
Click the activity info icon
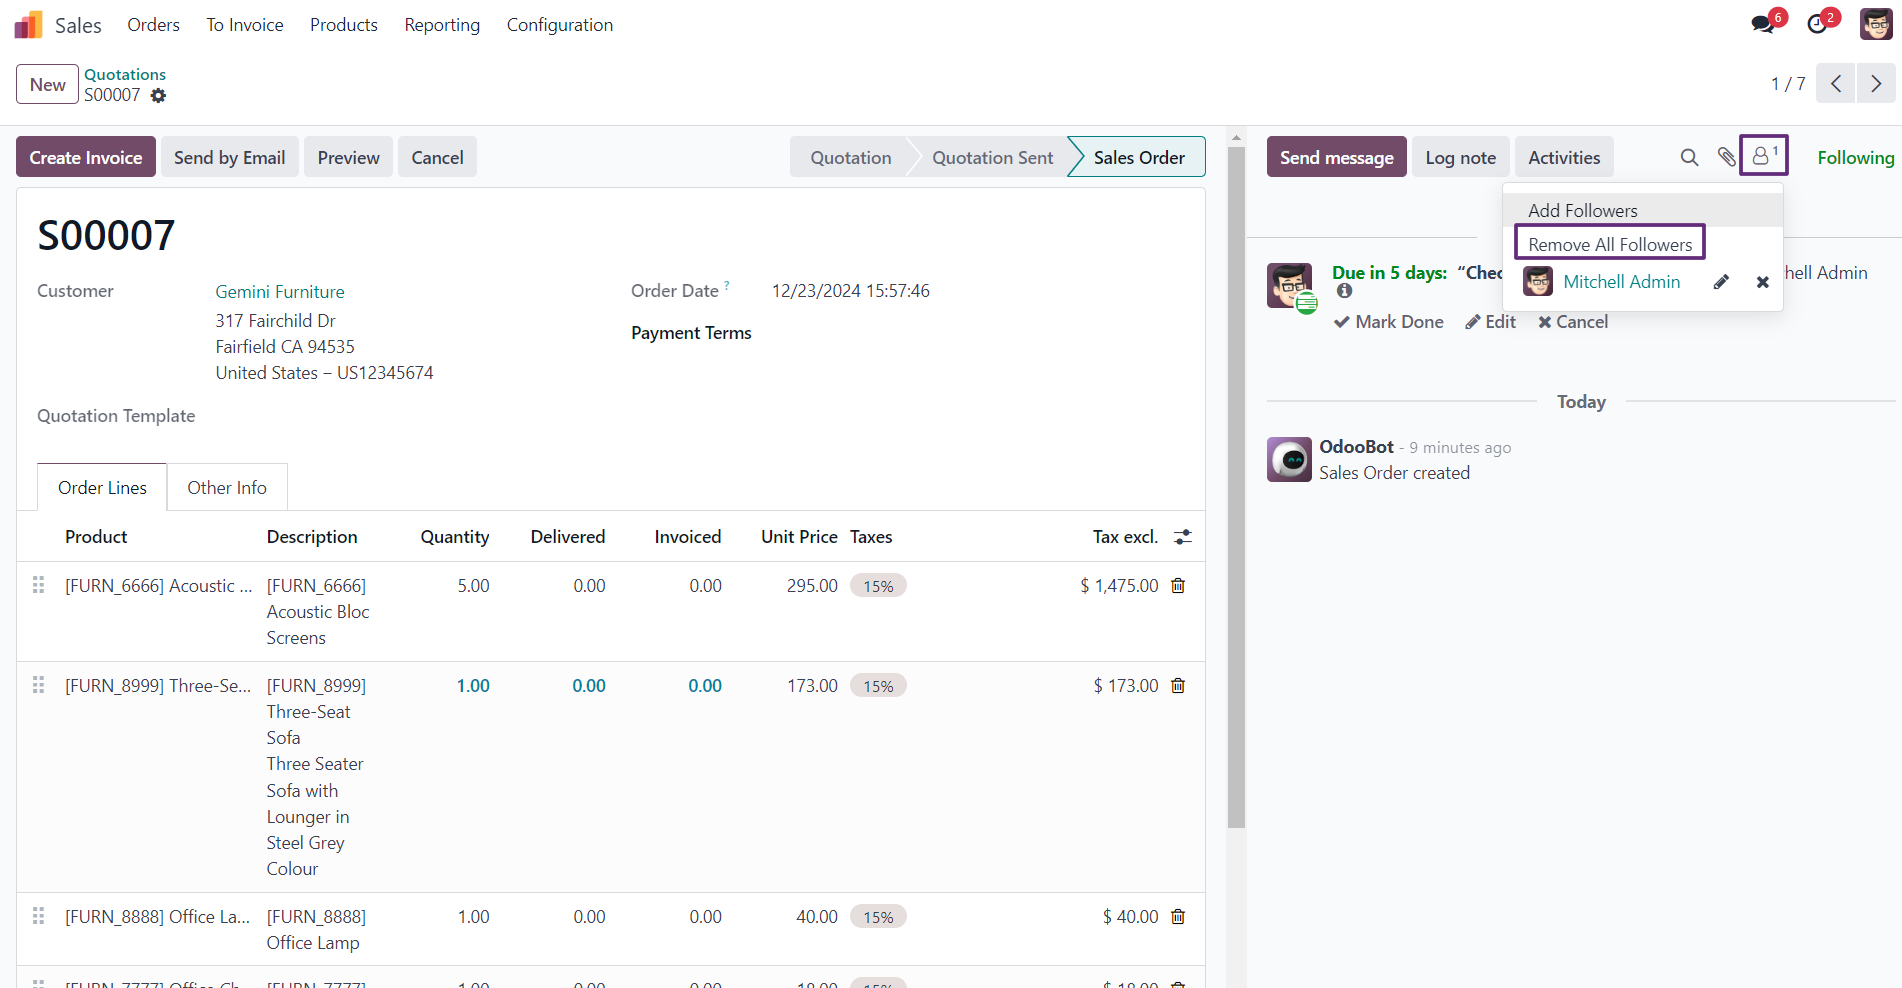coord(1345,291)
